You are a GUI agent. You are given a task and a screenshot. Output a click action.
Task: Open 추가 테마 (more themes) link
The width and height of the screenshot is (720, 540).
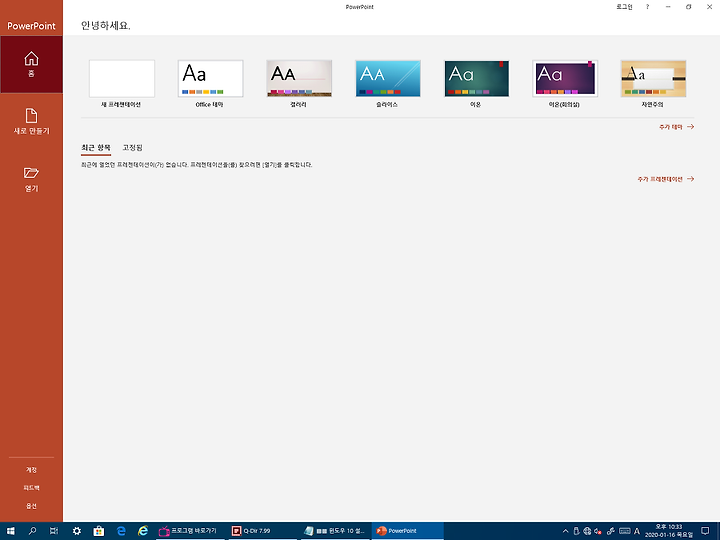[676, 127]
